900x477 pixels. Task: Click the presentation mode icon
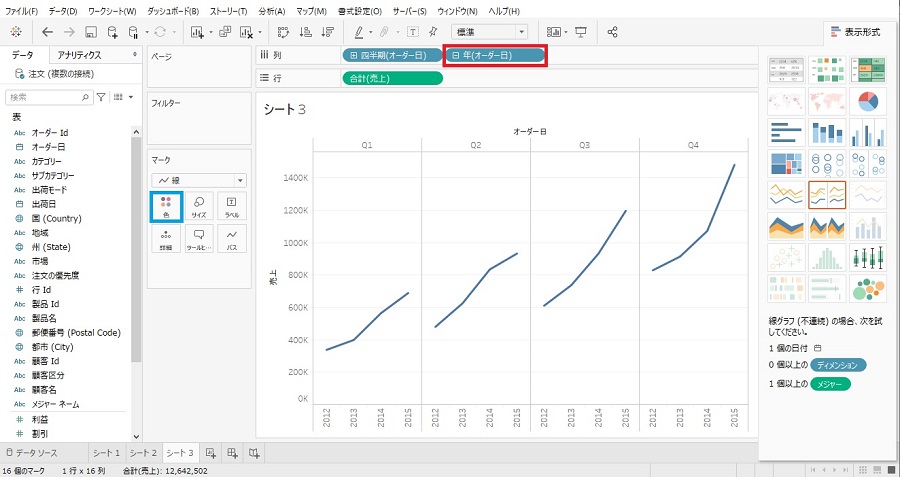click(x=581, y=32)
